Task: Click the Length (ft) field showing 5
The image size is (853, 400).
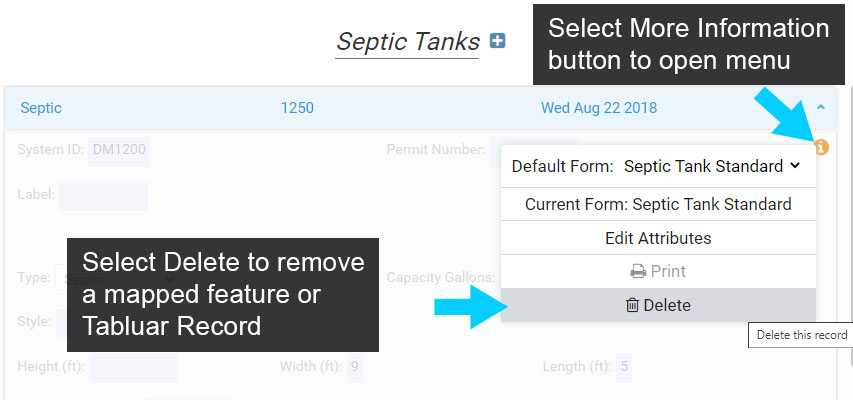Action: pos(624,366)
